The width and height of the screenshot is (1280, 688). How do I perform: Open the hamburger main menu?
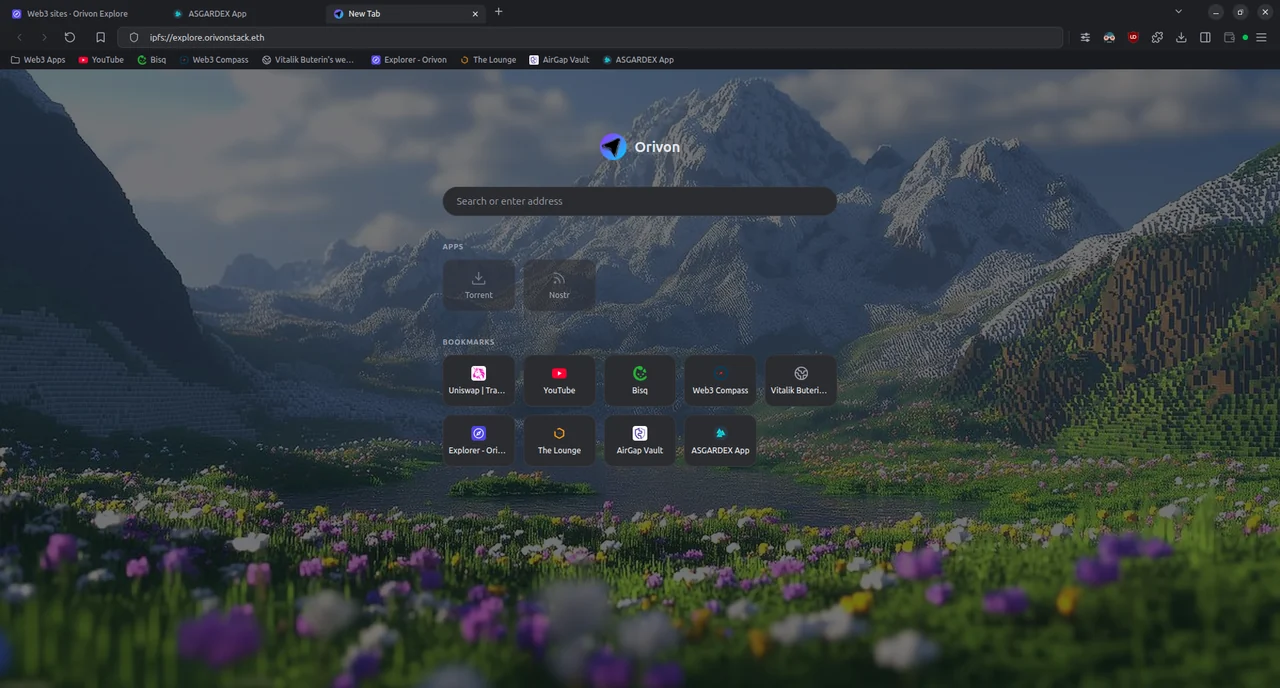coord(1261,37)
